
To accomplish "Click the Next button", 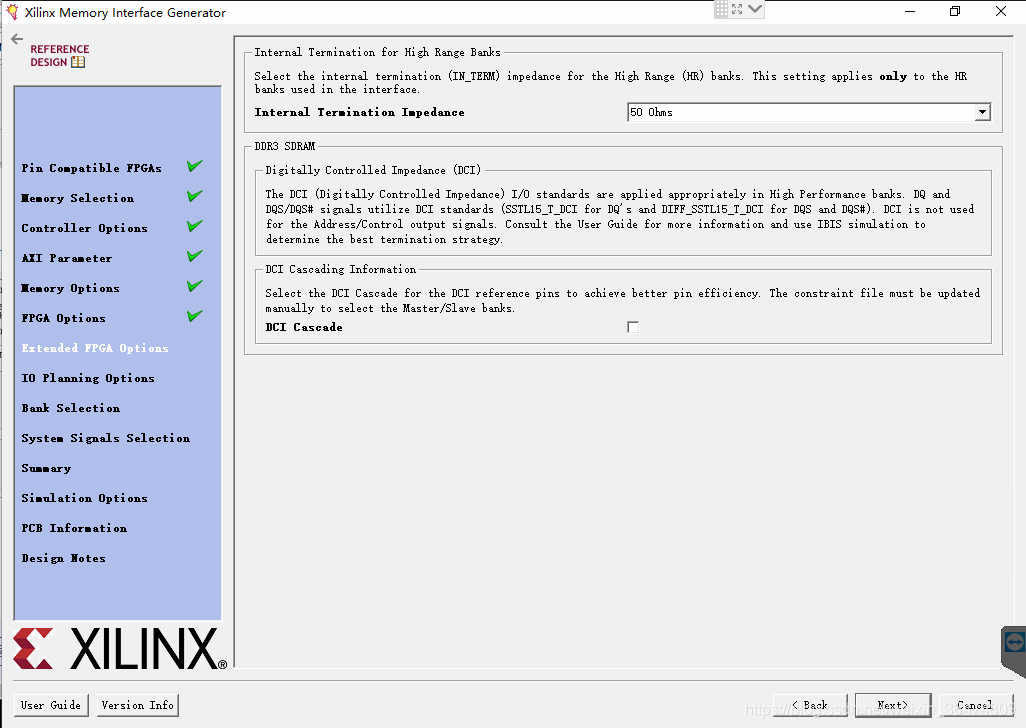I will pyautogui.click(x=893, y=705).
